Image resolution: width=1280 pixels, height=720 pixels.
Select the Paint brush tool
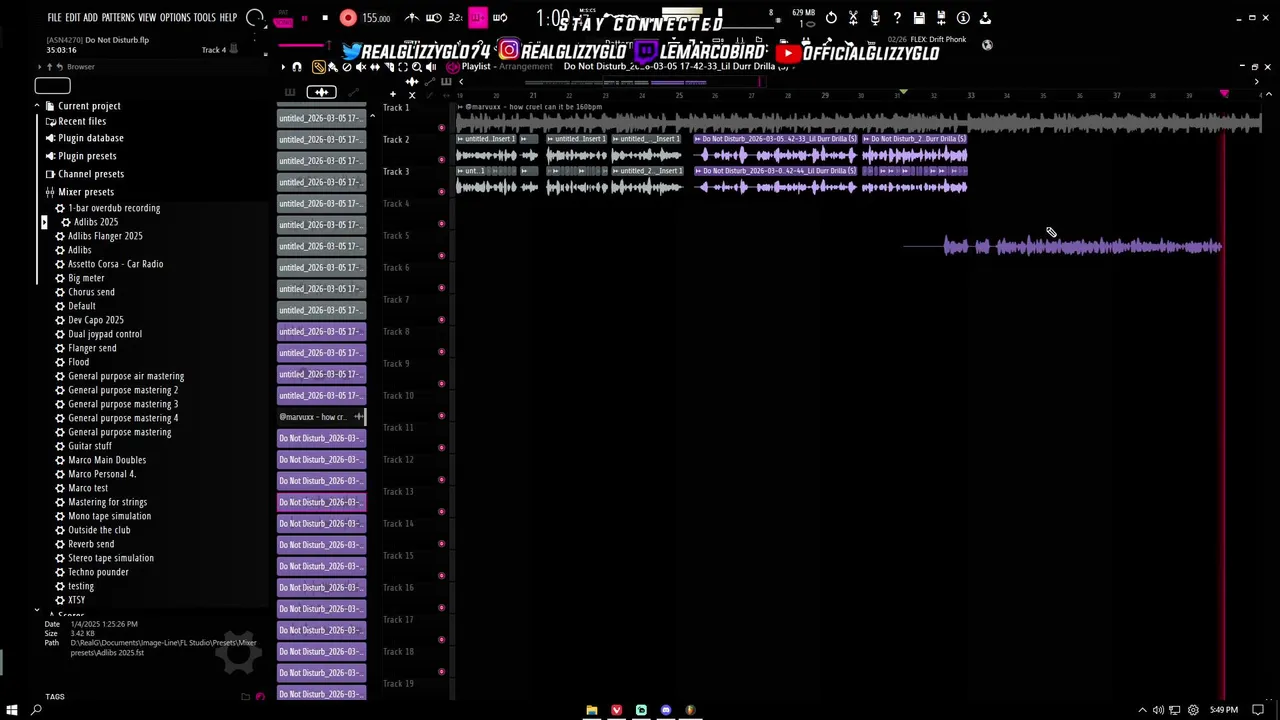coord(333,67)
